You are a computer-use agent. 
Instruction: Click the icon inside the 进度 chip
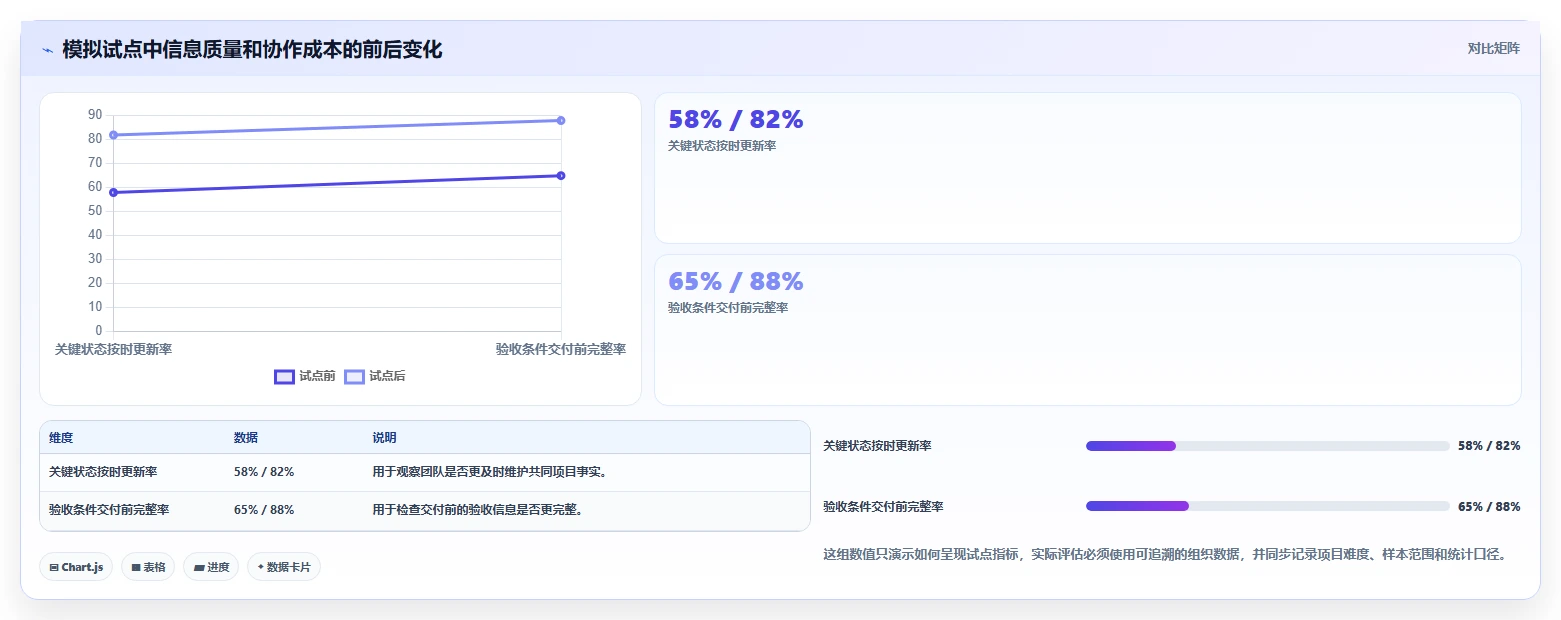click(x=199, y=567)
